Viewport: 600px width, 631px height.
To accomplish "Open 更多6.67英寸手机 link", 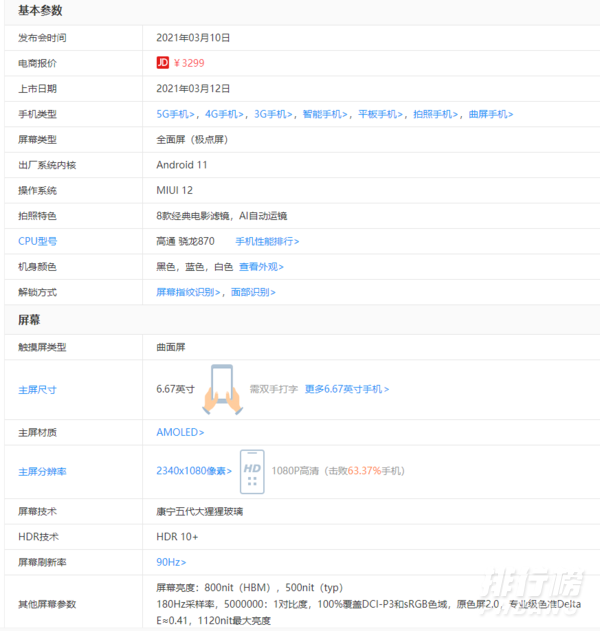I will tap(347, 389).
